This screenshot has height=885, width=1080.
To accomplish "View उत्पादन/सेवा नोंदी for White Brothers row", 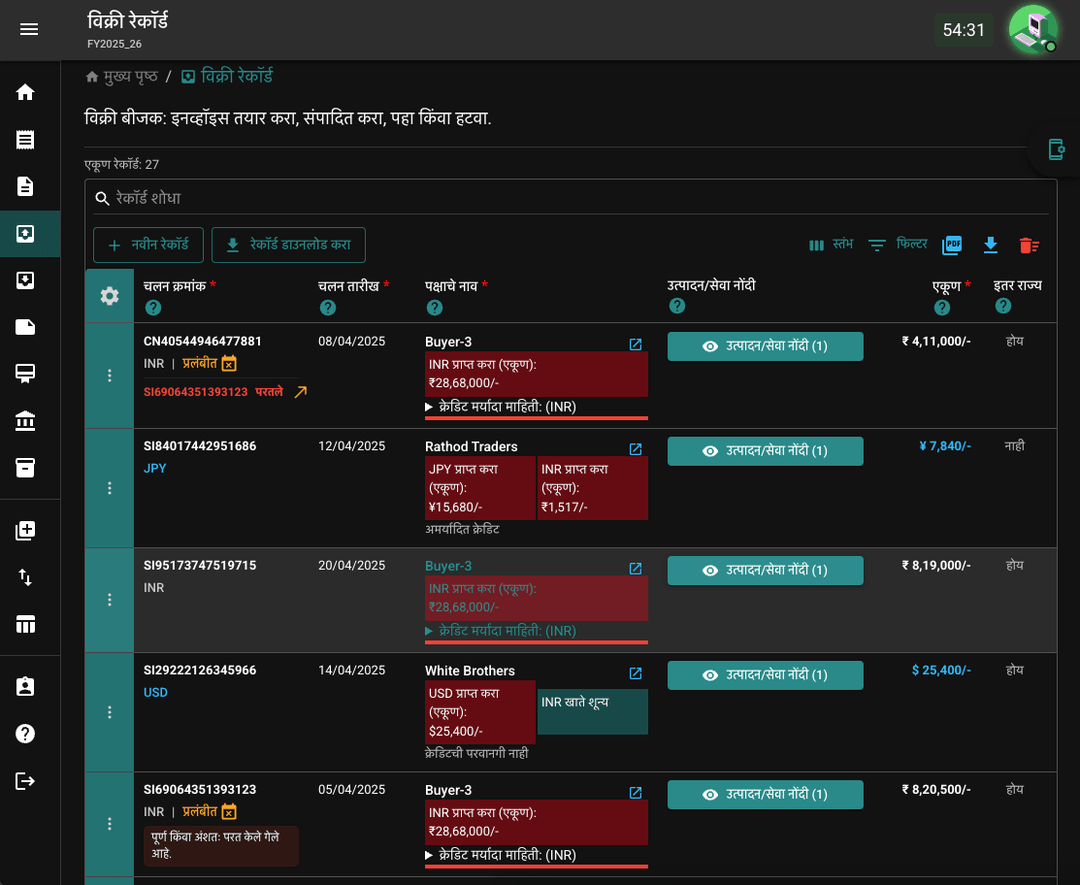I will coord(765,675).
